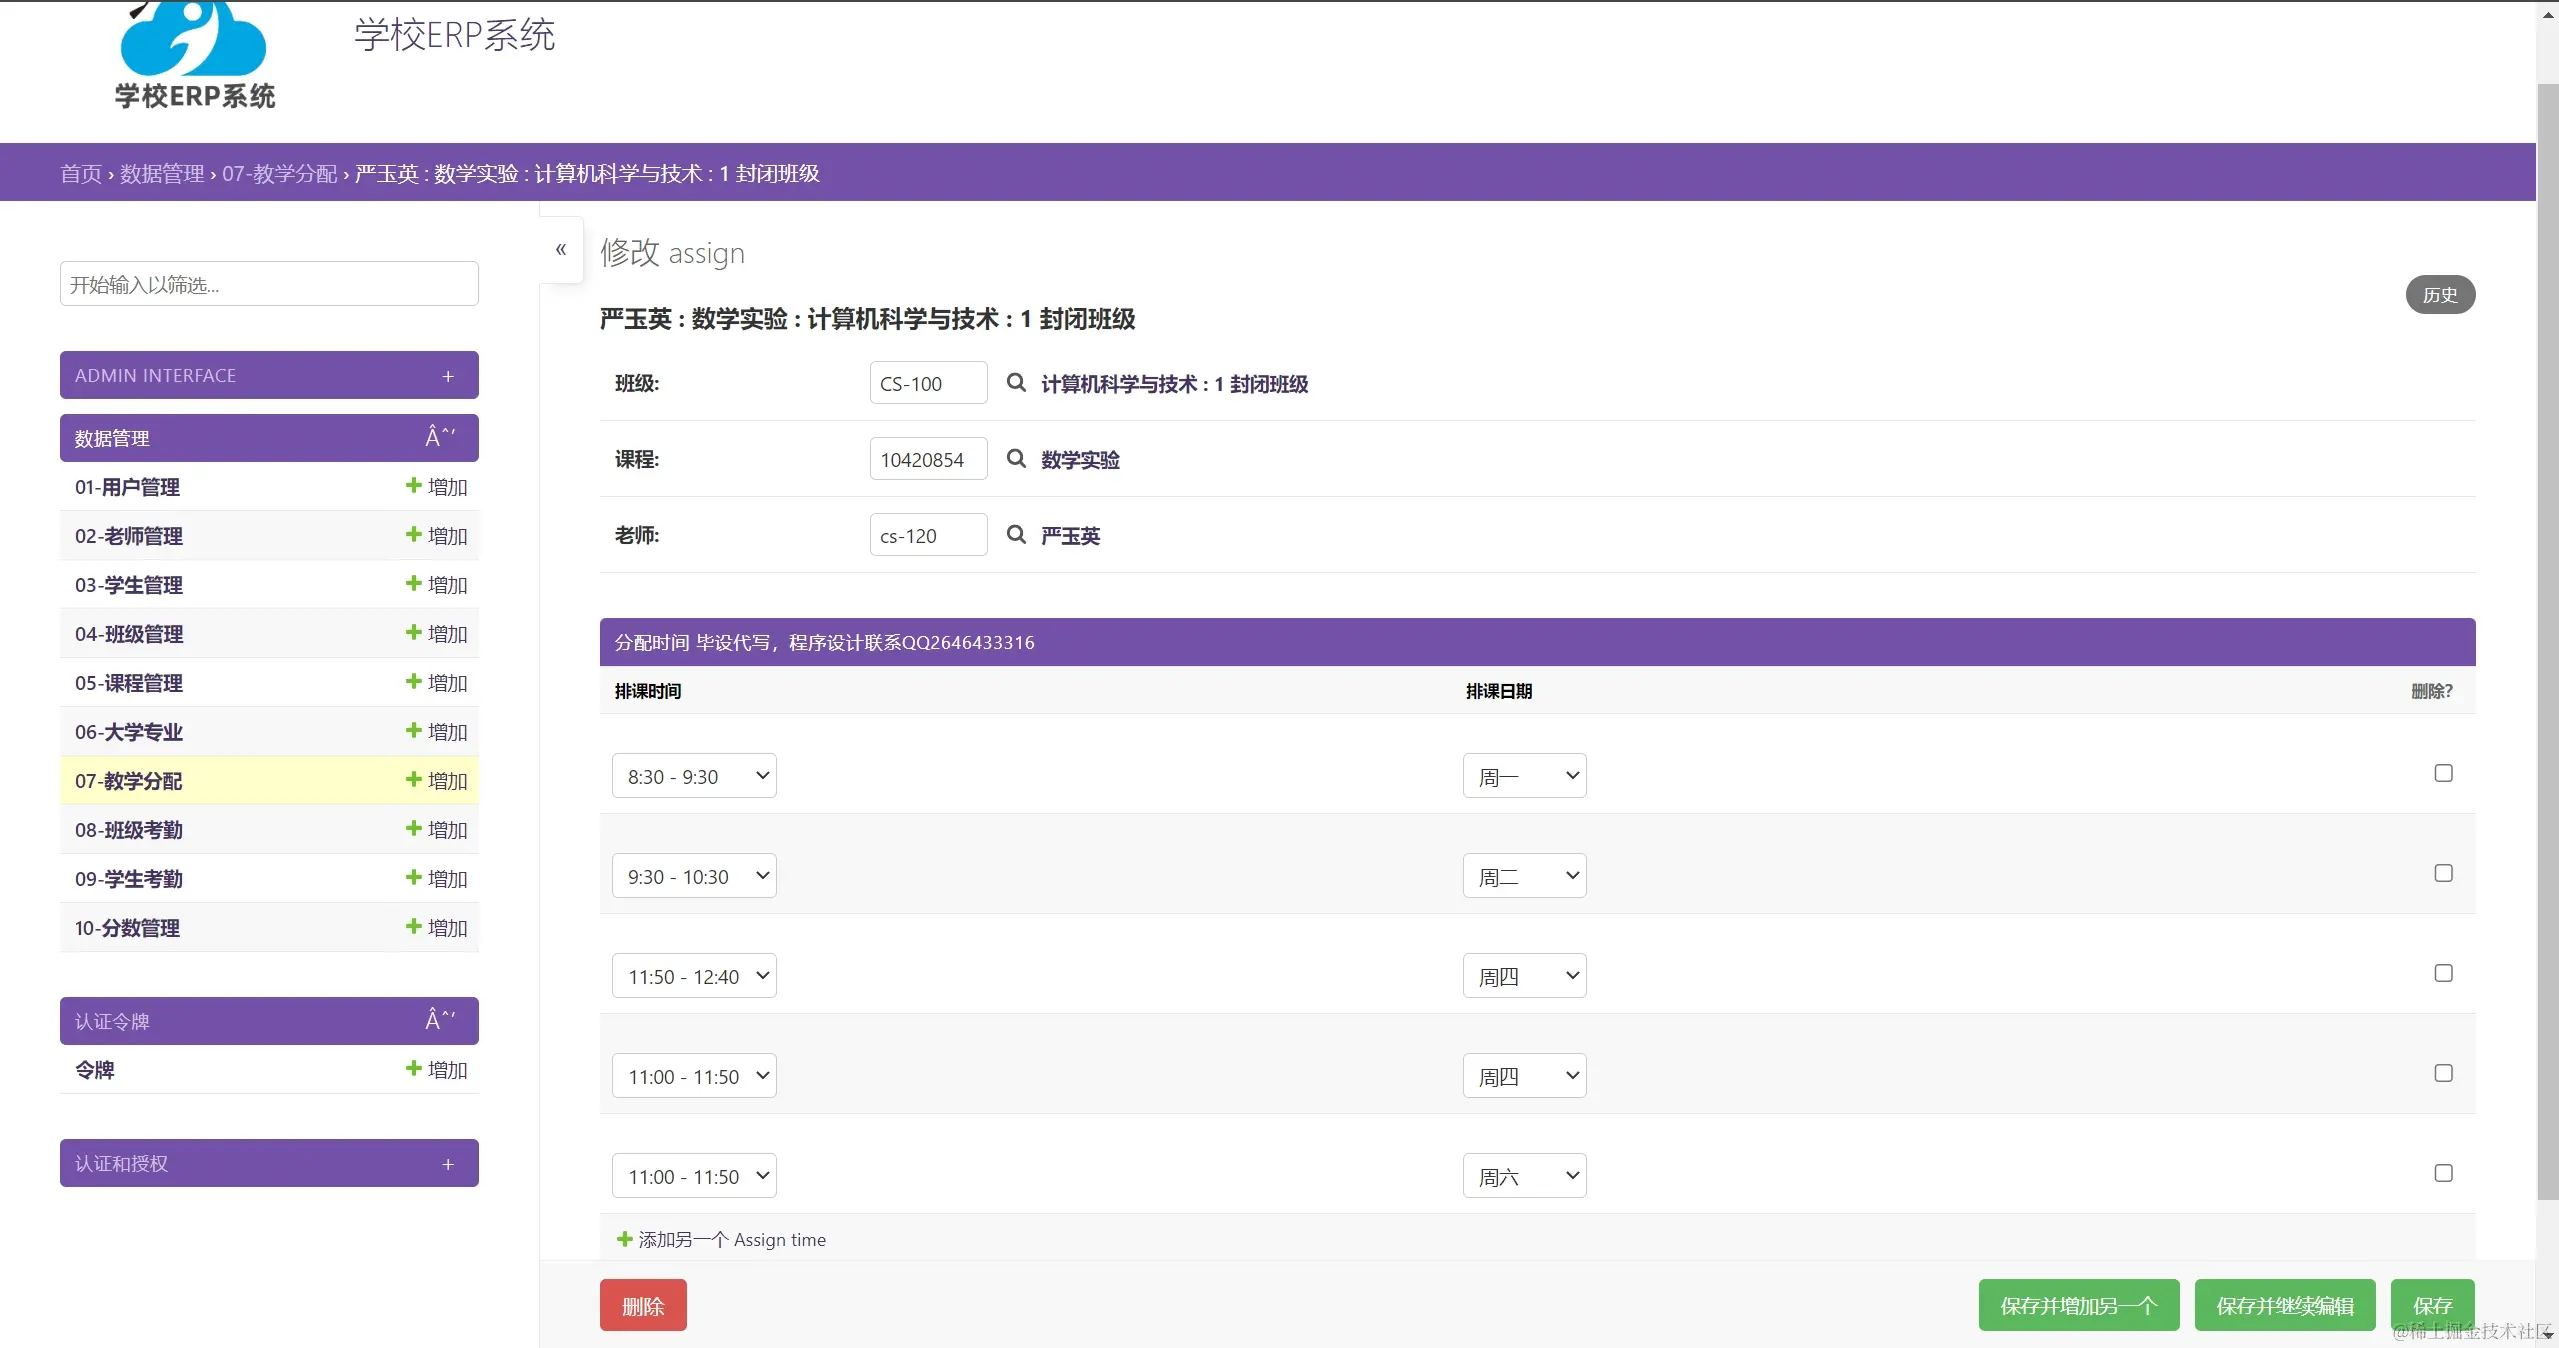Open the 周一 weekday dropdown

(x=1523, y=776)
